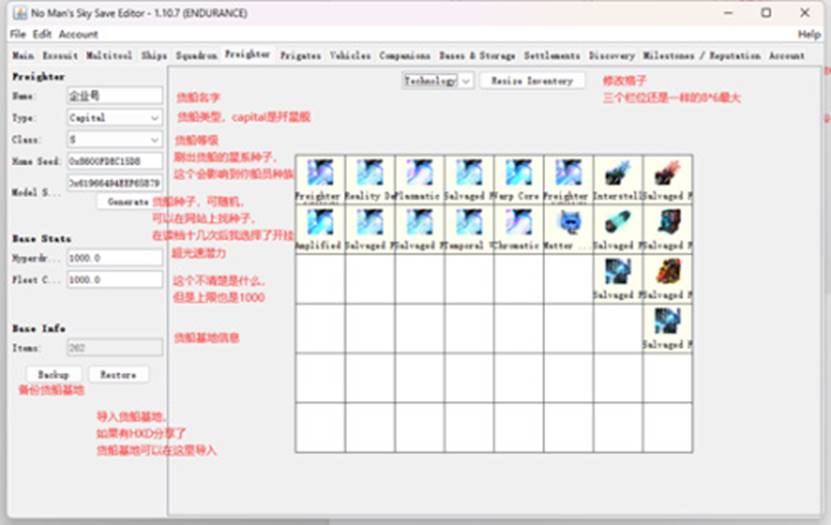Switch to the Companions tab

404,55
